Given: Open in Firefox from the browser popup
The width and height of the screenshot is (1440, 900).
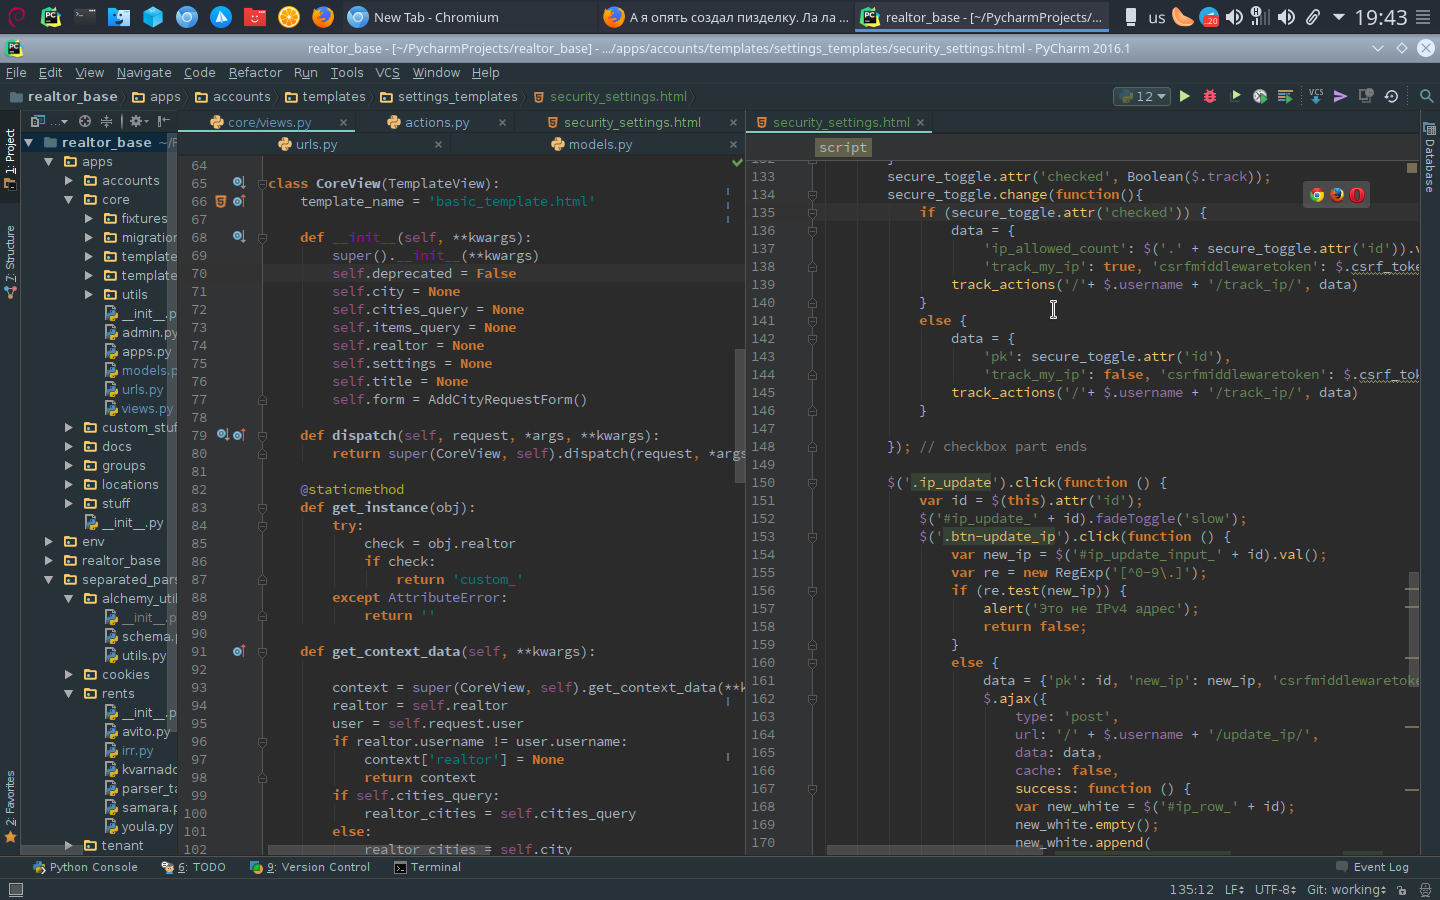Looking at the screenshot, I should pyautogui.click(x=1337, y=195).
